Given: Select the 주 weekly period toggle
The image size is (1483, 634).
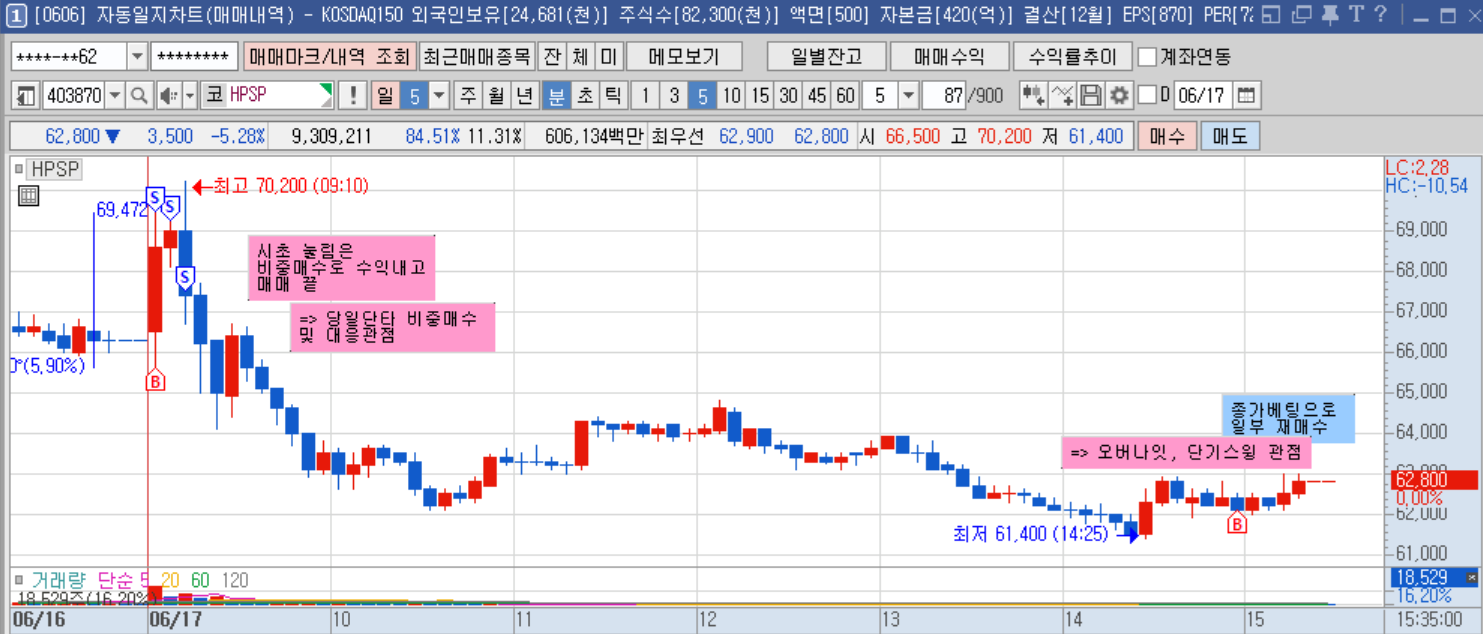Looking at the screenshot, I should pyautogui.click(x=468, y=96).
